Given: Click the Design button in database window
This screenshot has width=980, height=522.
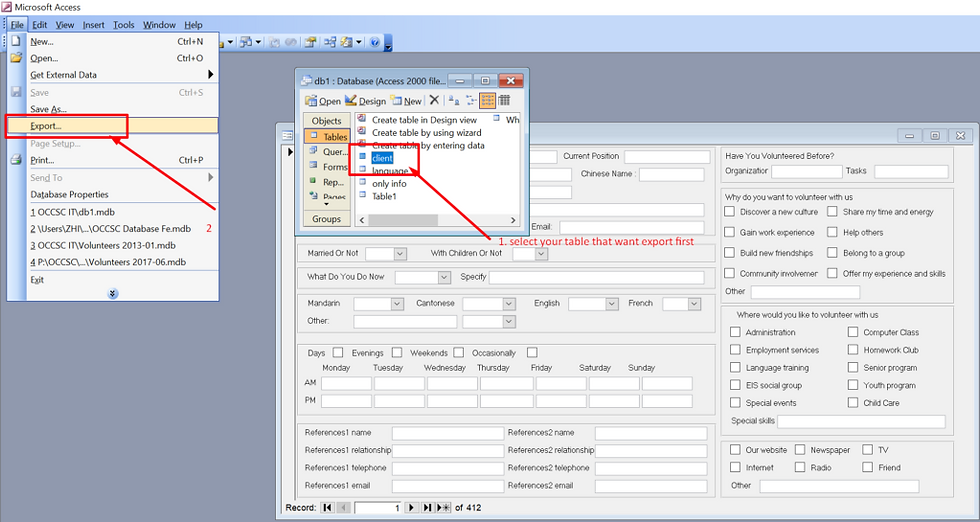Looking at the screenshot, I should (366, 101).
